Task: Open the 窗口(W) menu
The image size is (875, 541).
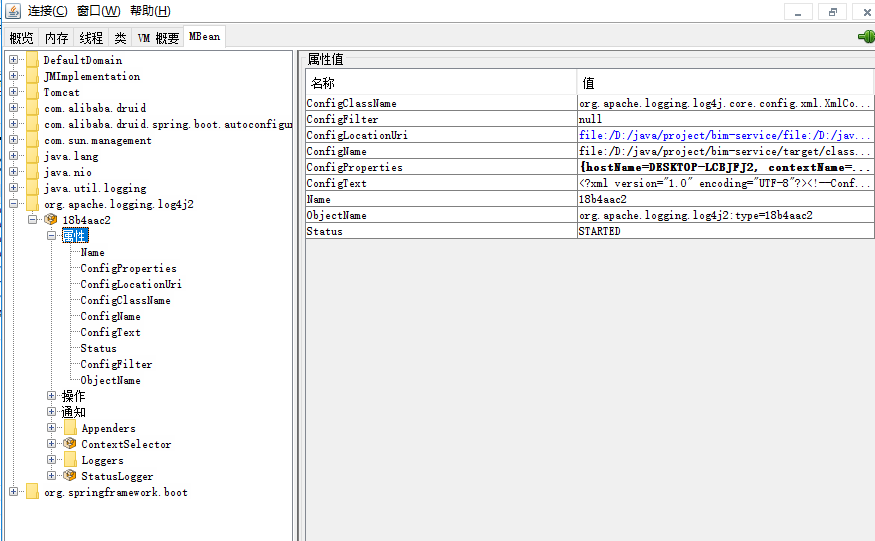Action: 98,11
